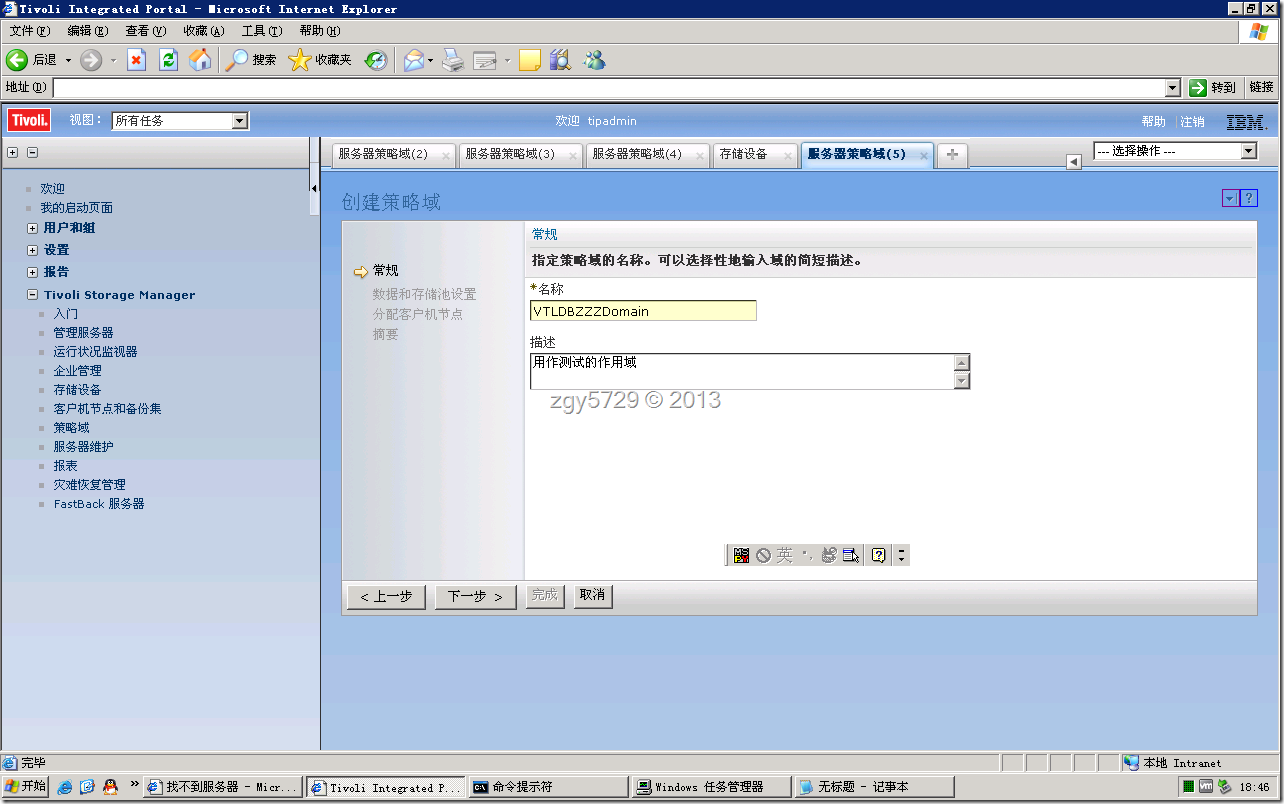Click the IME MSPY logo icon
1284x804 pixels.
tap(741, 555)
